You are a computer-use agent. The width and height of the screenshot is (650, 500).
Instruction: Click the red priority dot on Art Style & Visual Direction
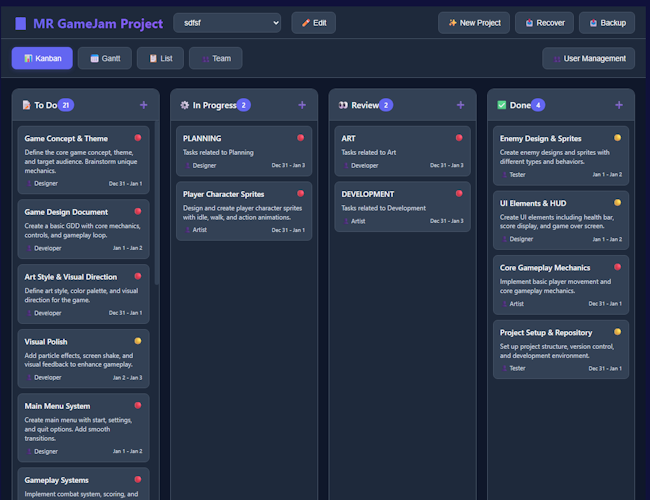138,276
